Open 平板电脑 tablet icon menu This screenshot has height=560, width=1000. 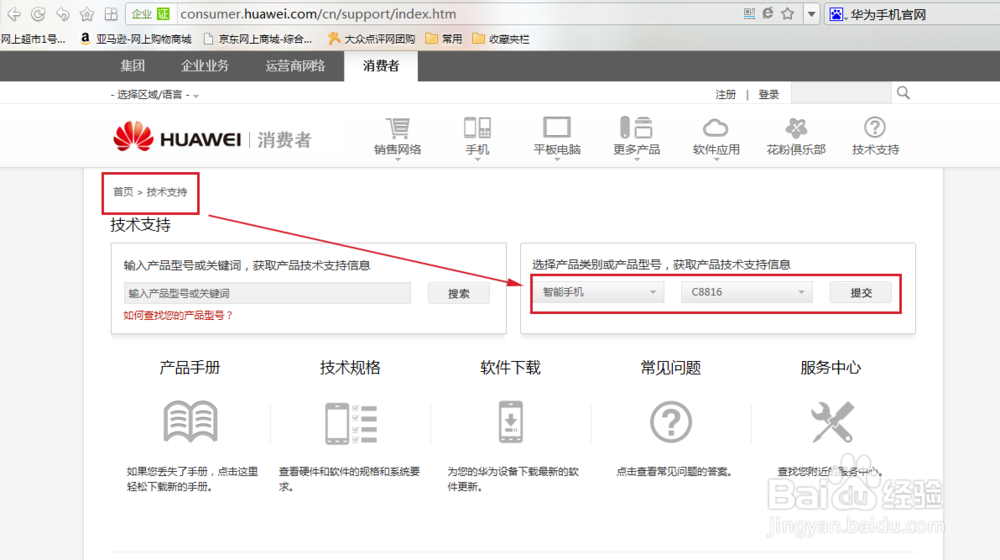coord(557,136)
